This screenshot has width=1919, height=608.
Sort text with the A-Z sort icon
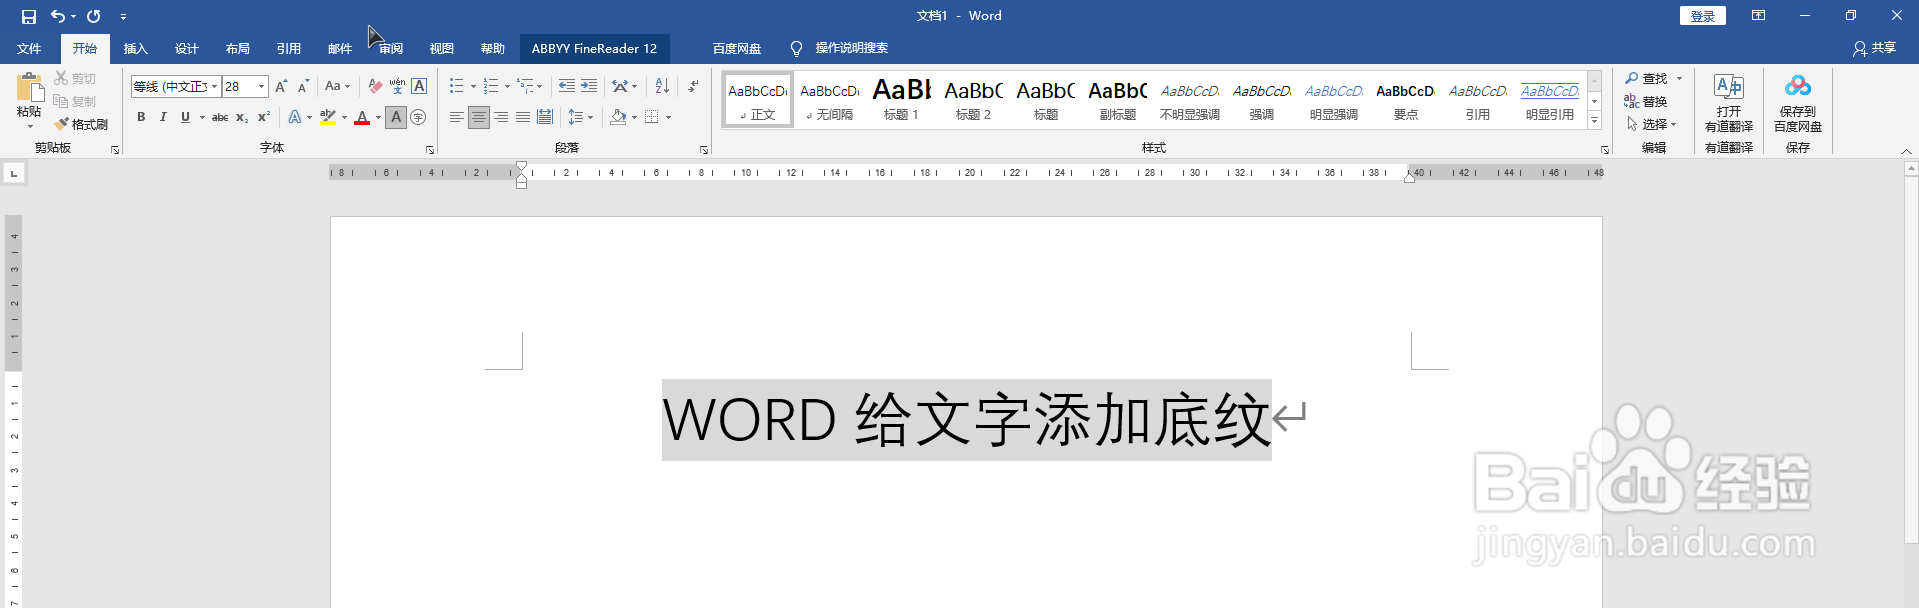click(662, 86)
